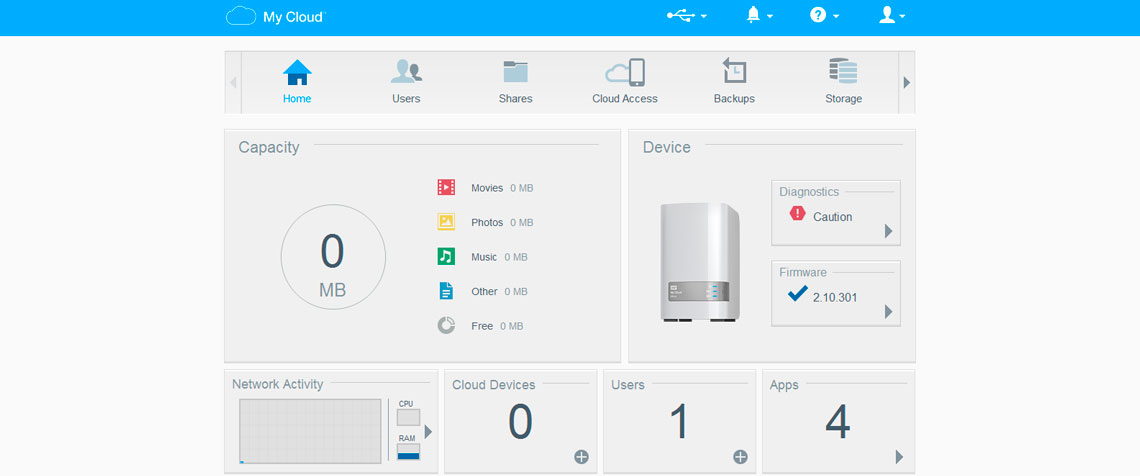Click the Free 0 MB label

click(x=497, y=326)
